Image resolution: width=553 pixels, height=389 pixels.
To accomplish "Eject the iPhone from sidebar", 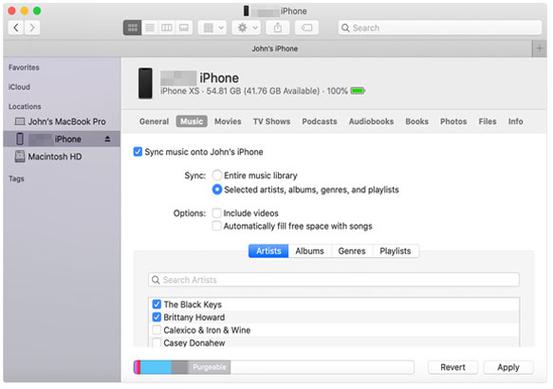I will click(x=108, y=139).
